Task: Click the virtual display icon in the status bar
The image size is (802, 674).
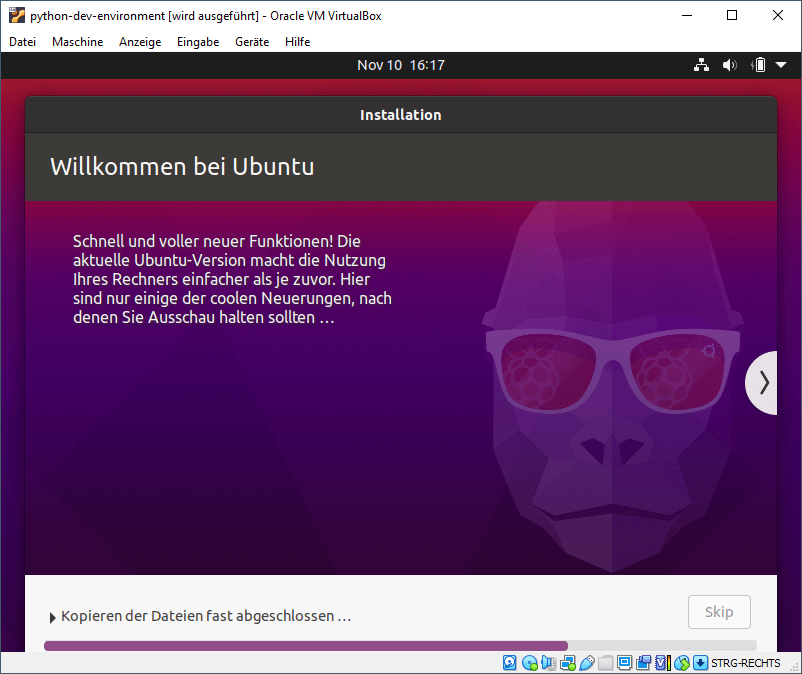Action: pyautogui.click(x=626, y=662)
